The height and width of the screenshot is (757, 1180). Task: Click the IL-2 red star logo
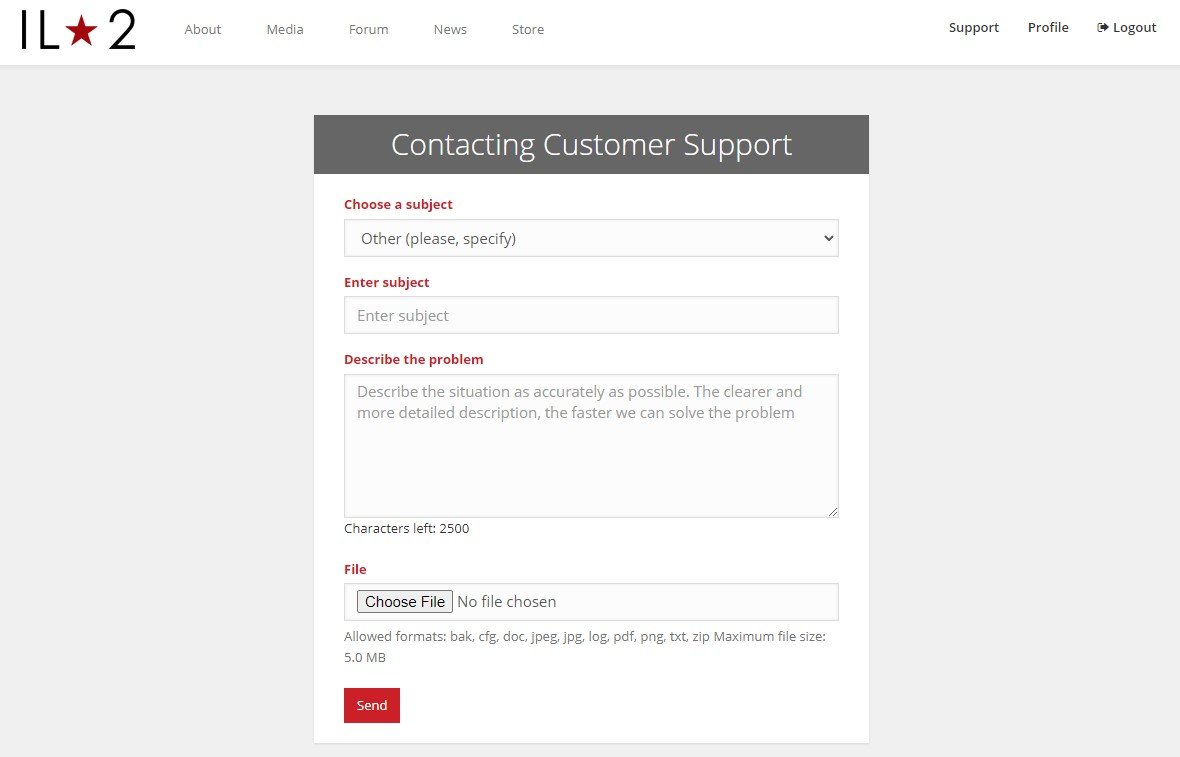click(78, 30)
